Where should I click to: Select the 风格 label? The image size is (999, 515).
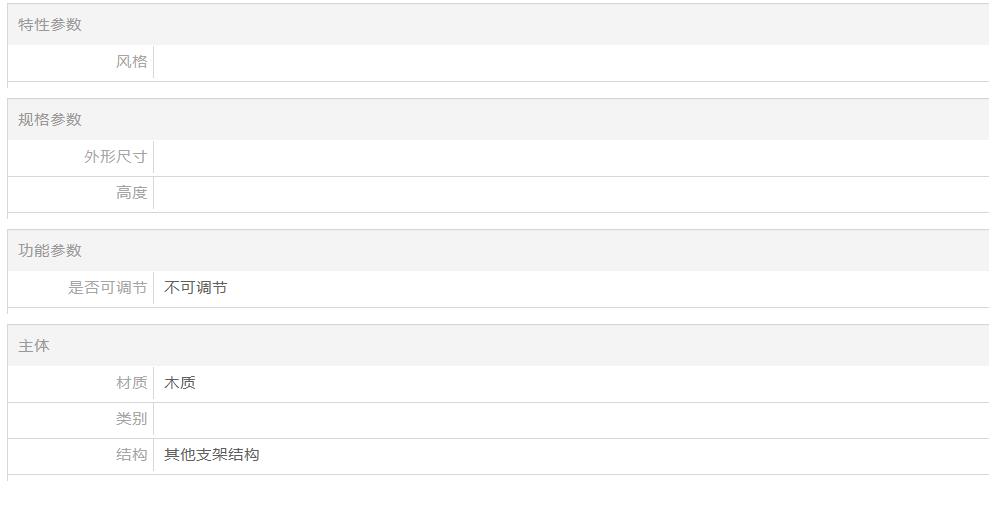tap(131, 62)
